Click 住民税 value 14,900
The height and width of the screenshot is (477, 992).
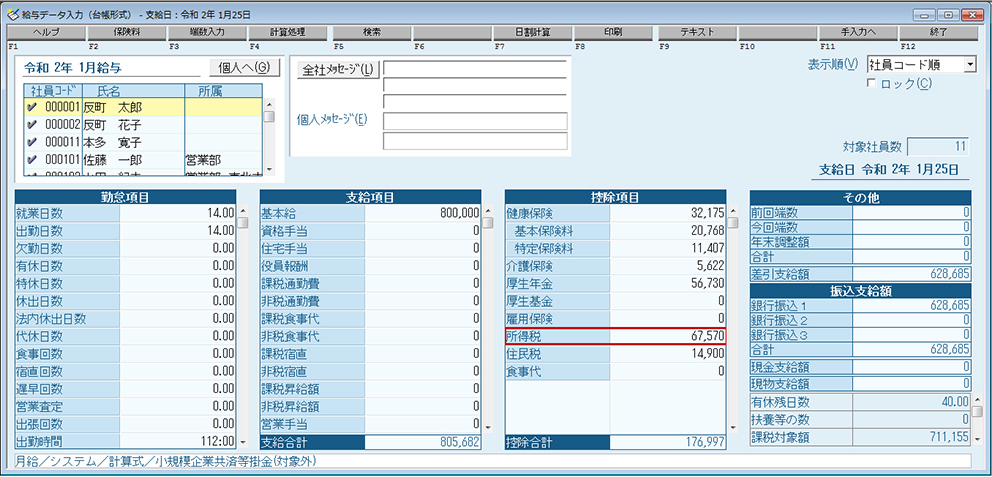point(668,353)
